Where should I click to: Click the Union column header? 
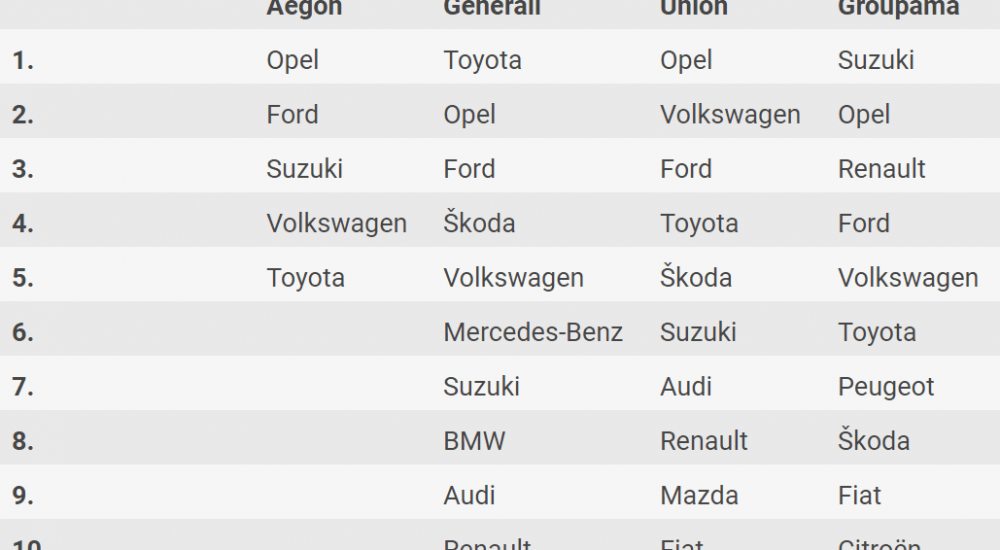coord(694,8)
